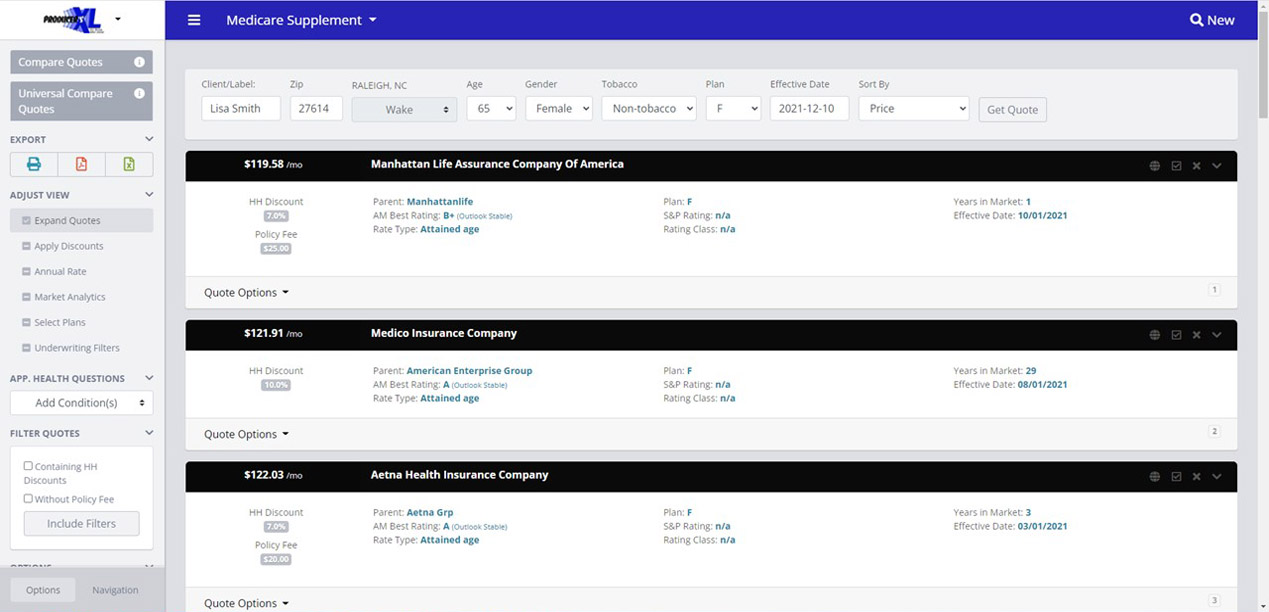
Task: Open Manhattanlife parent company link
Action: tap(440, 202)
